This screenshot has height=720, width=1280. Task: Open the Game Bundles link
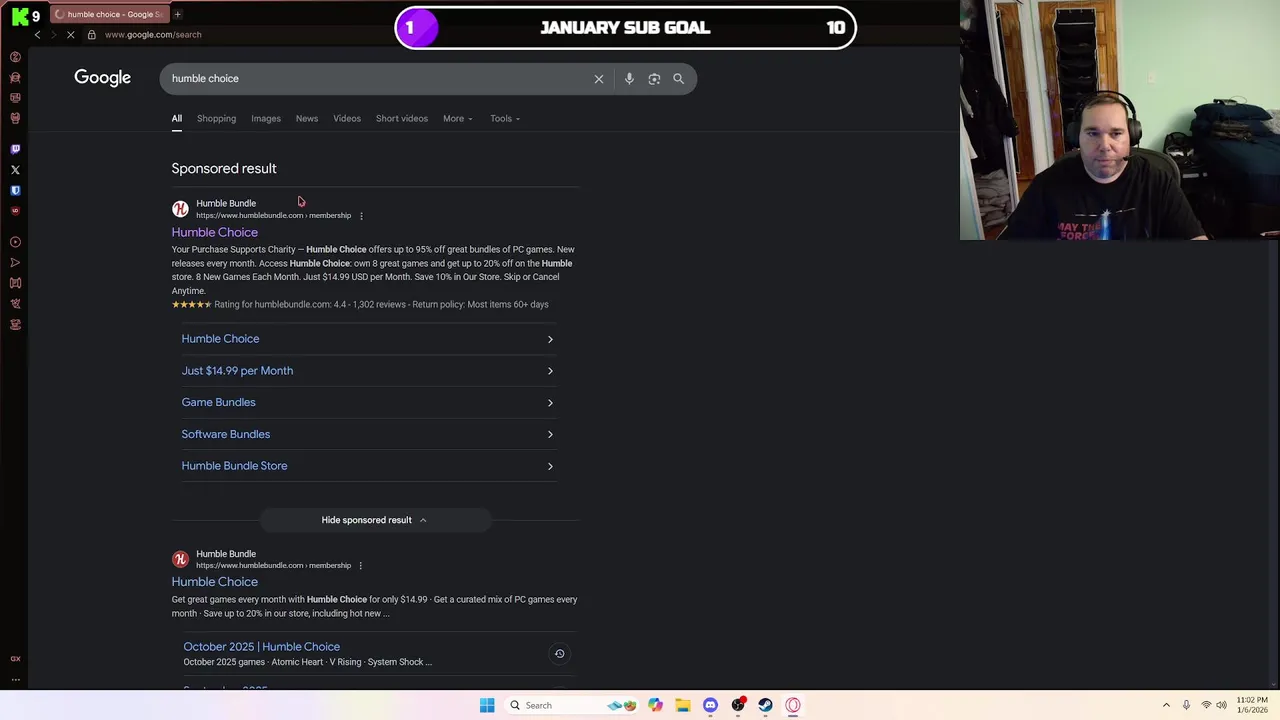click(218, 403)
